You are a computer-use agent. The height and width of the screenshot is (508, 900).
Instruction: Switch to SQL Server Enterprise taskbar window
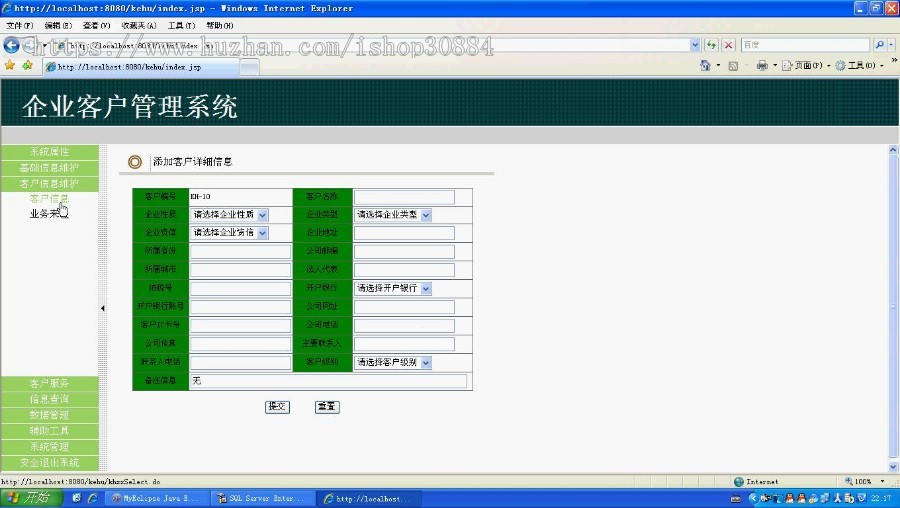262,498
